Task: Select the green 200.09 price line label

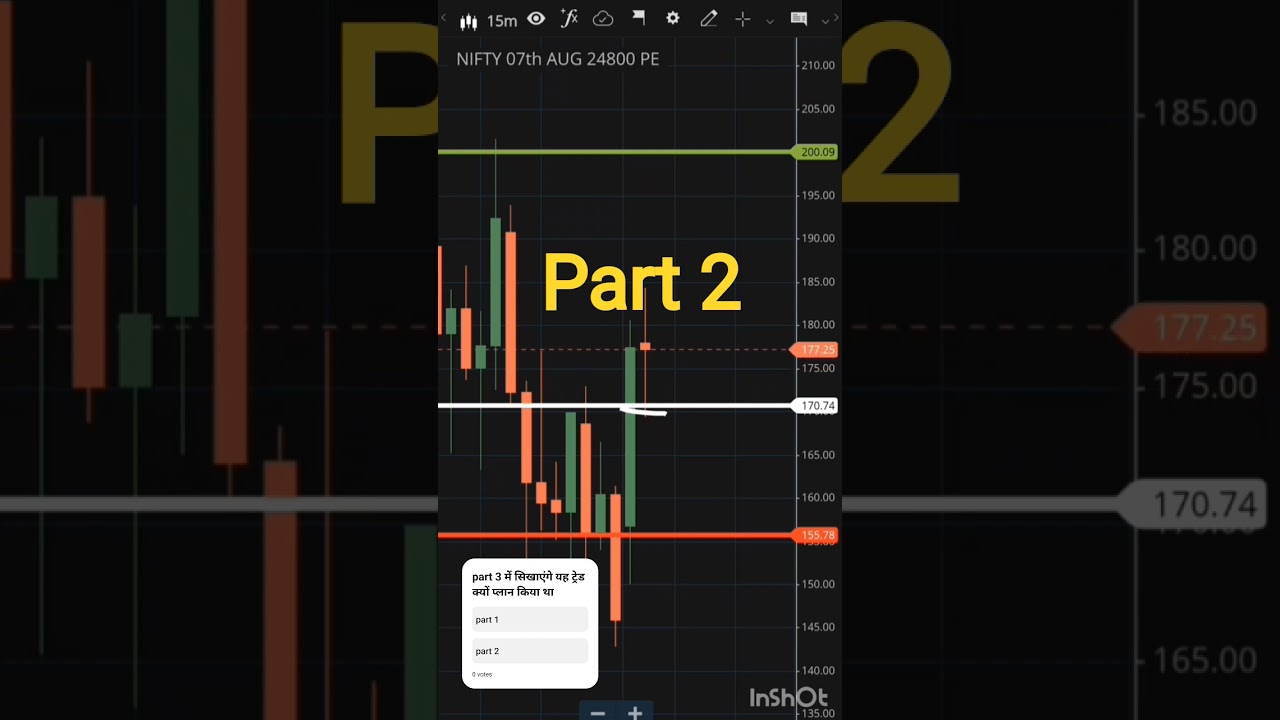Action: (817, 152)
